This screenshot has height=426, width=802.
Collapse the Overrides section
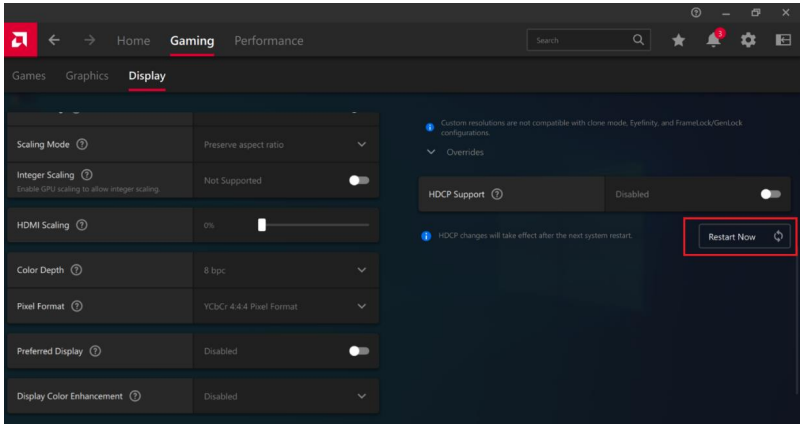tap(431, 152)
